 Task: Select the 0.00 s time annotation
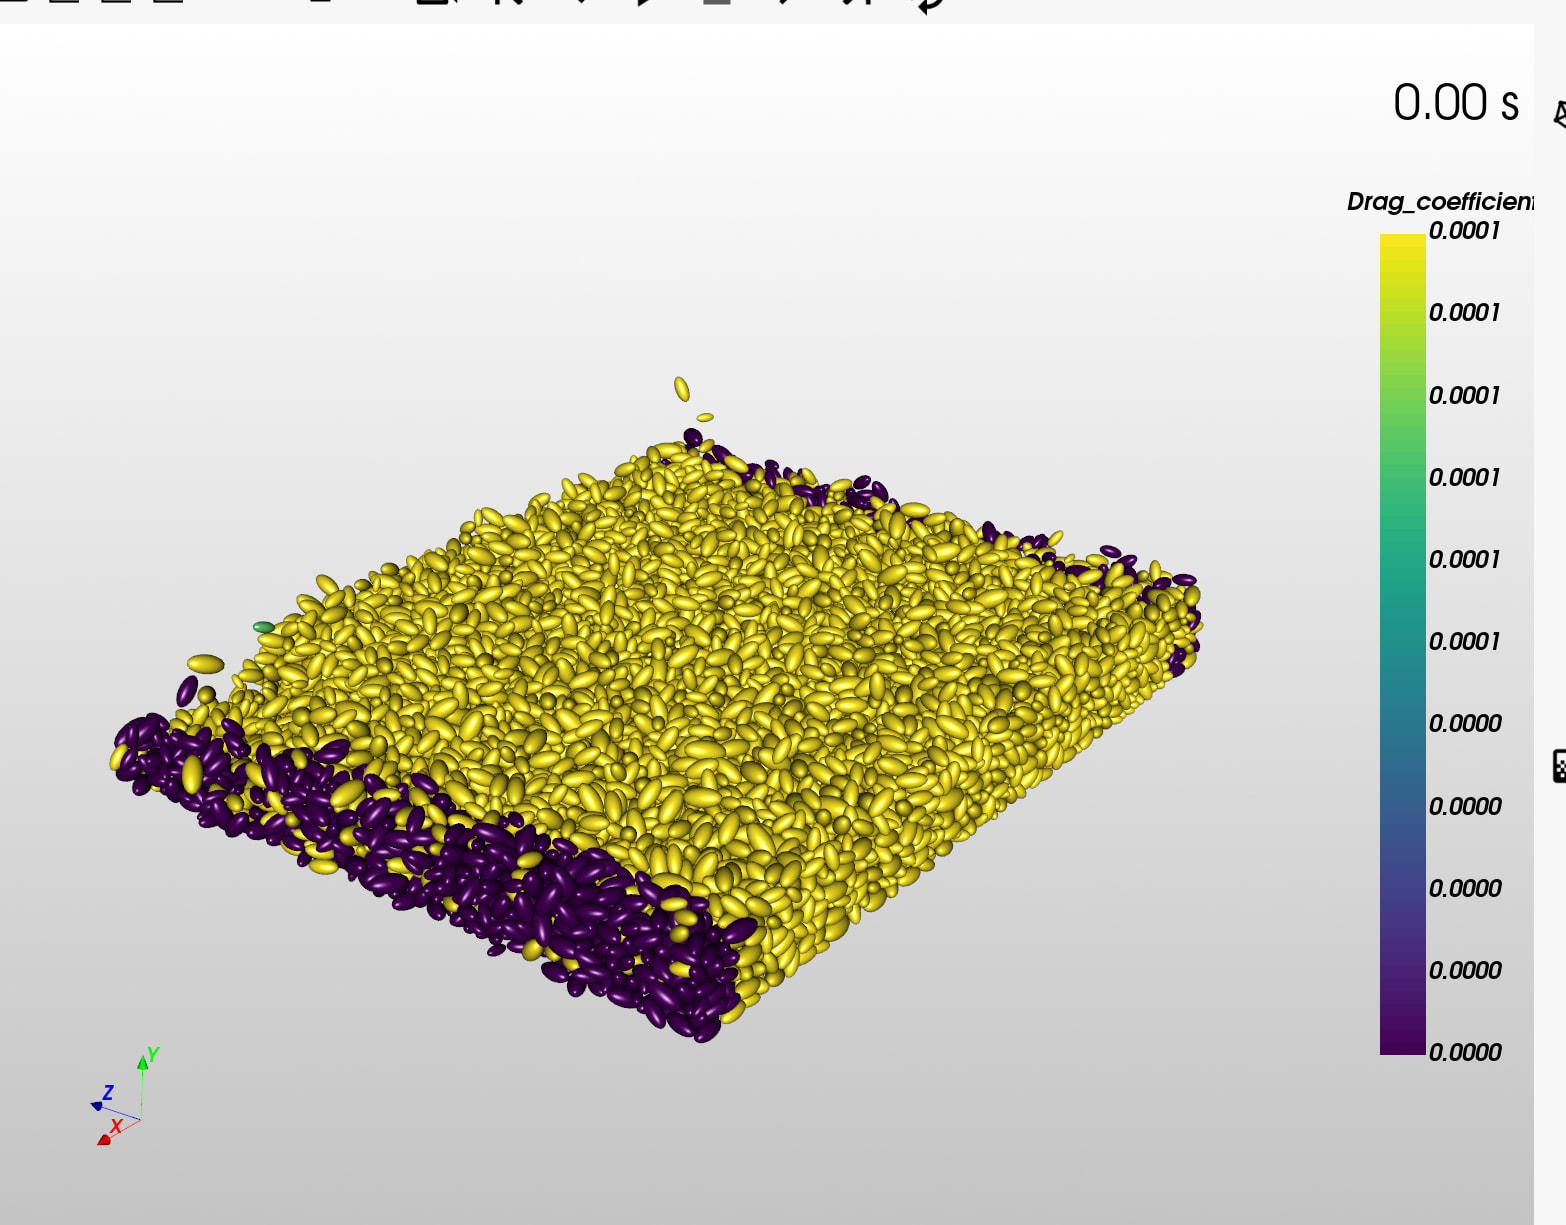point(1456,103)
